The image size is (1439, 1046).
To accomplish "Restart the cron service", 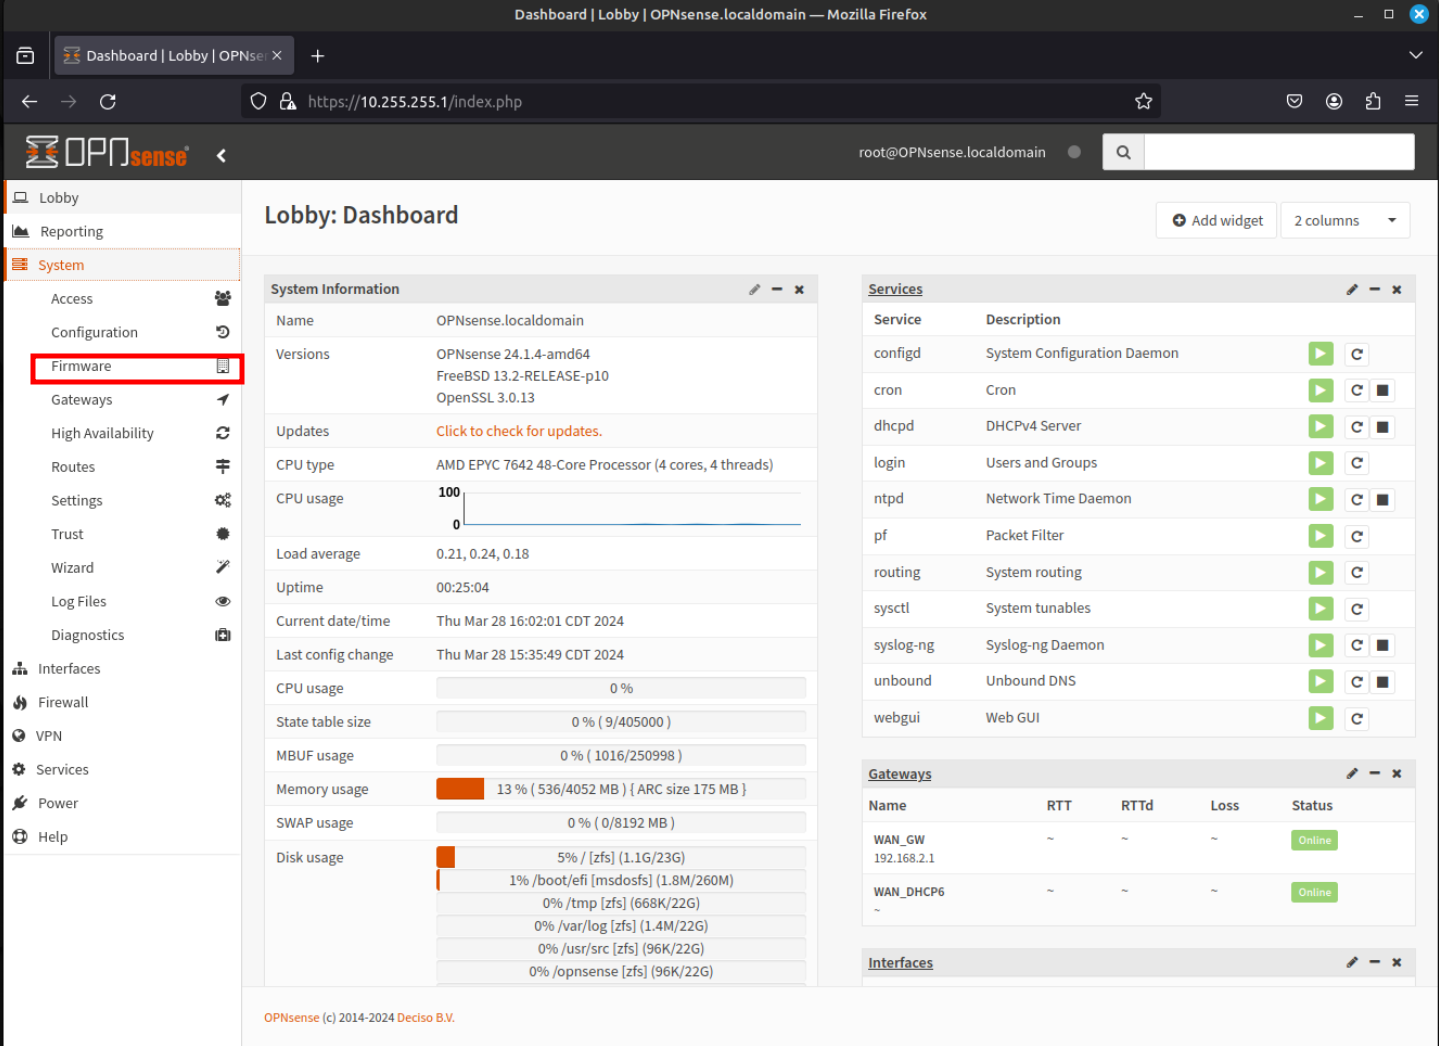I will point(1357,390).
